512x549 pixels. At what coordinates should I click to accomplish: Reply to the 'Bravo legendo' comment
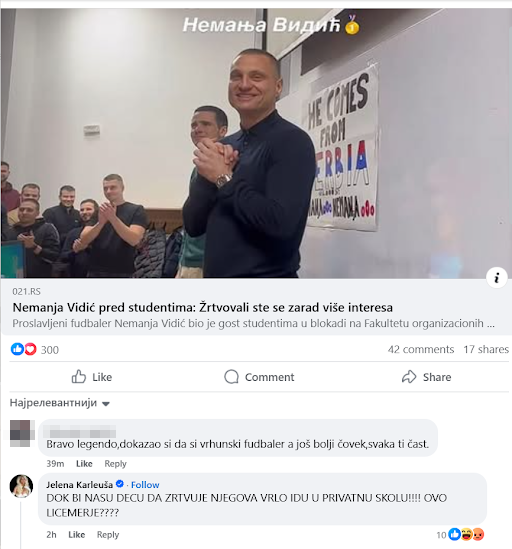pyautogui.click(x=115, y=464)
